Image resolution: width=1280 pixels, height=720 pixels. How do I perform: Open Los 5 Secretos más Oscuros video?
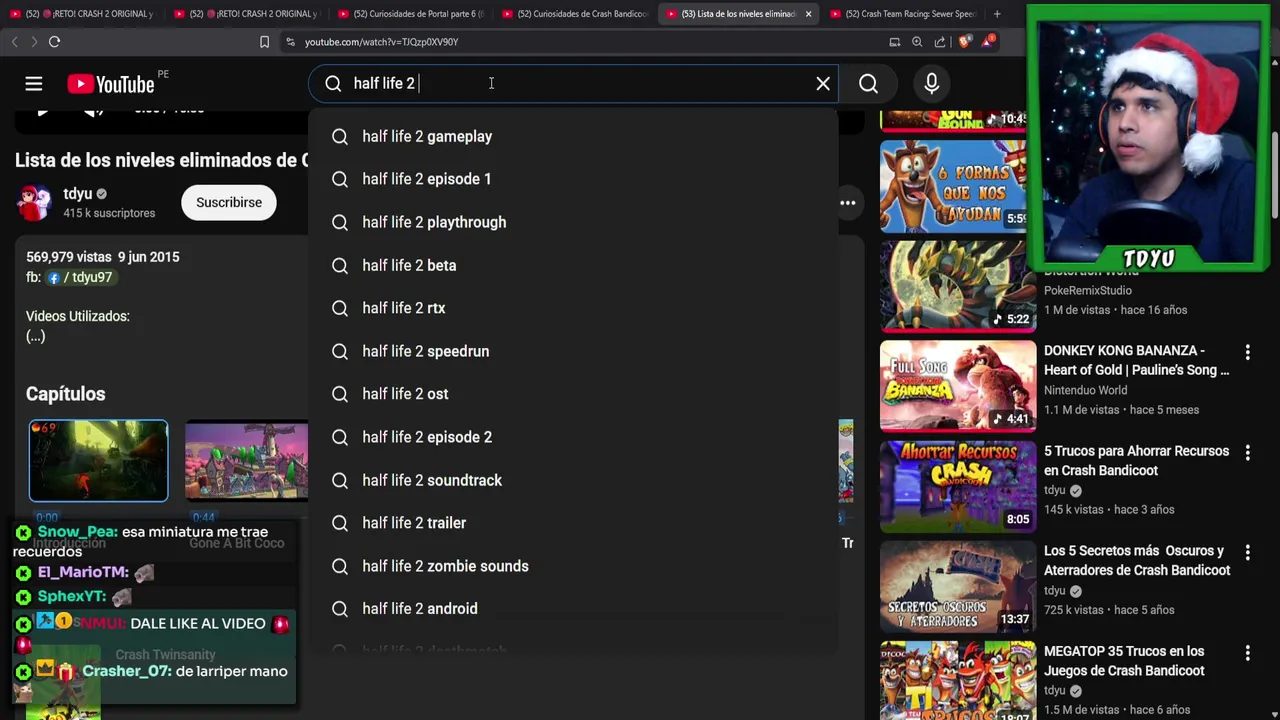(1137, 560)
